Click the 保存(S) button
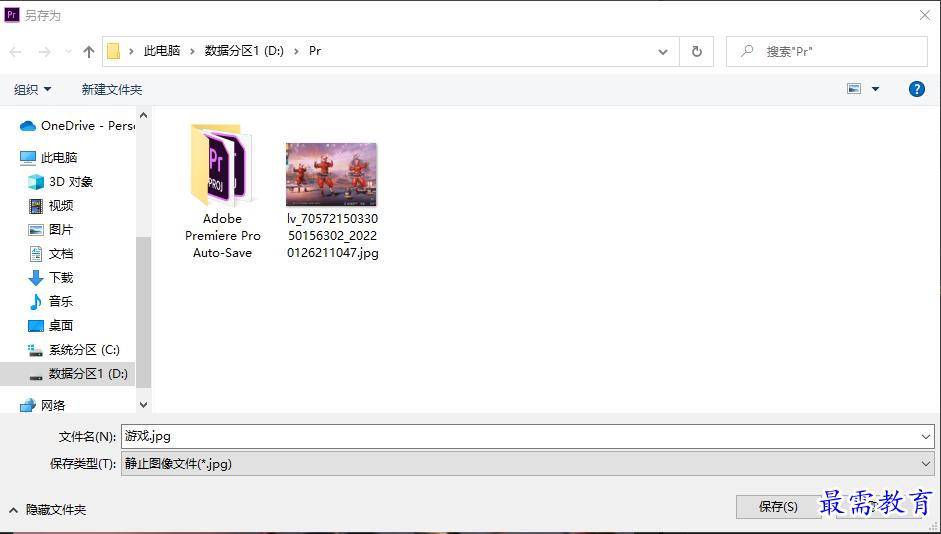941x534 pixels. (x=778, y=507)
